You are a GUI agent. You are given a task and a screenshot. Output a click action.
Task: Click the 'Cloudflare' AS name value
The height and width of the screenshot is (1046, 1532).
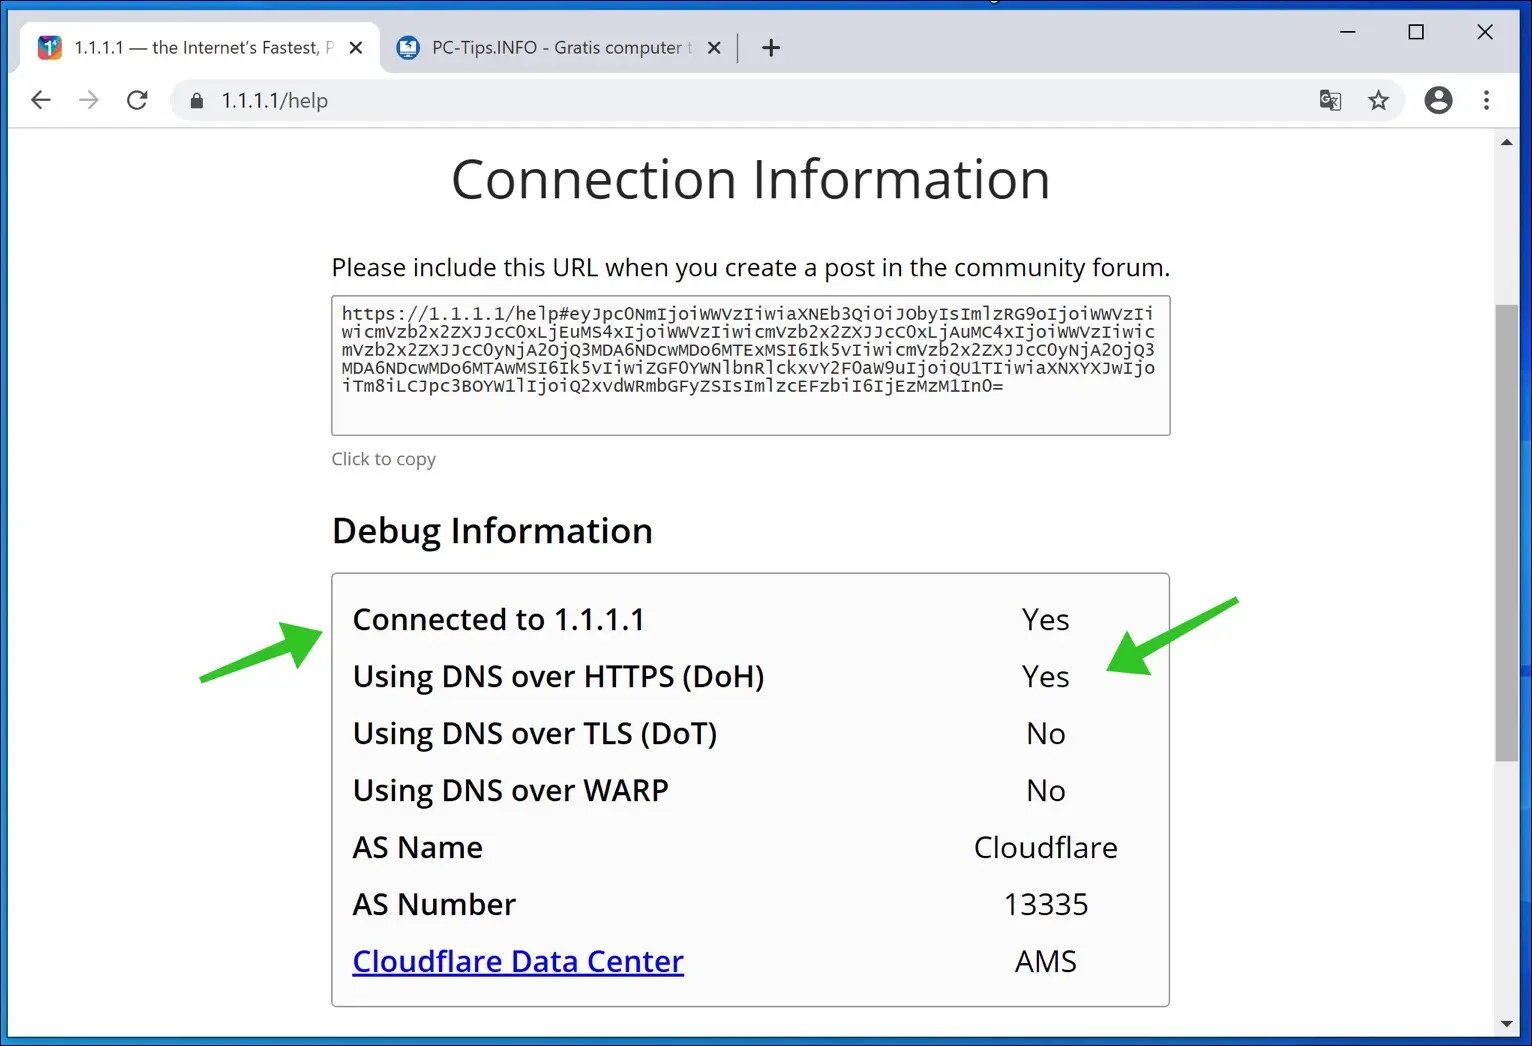coord(1046,847)
